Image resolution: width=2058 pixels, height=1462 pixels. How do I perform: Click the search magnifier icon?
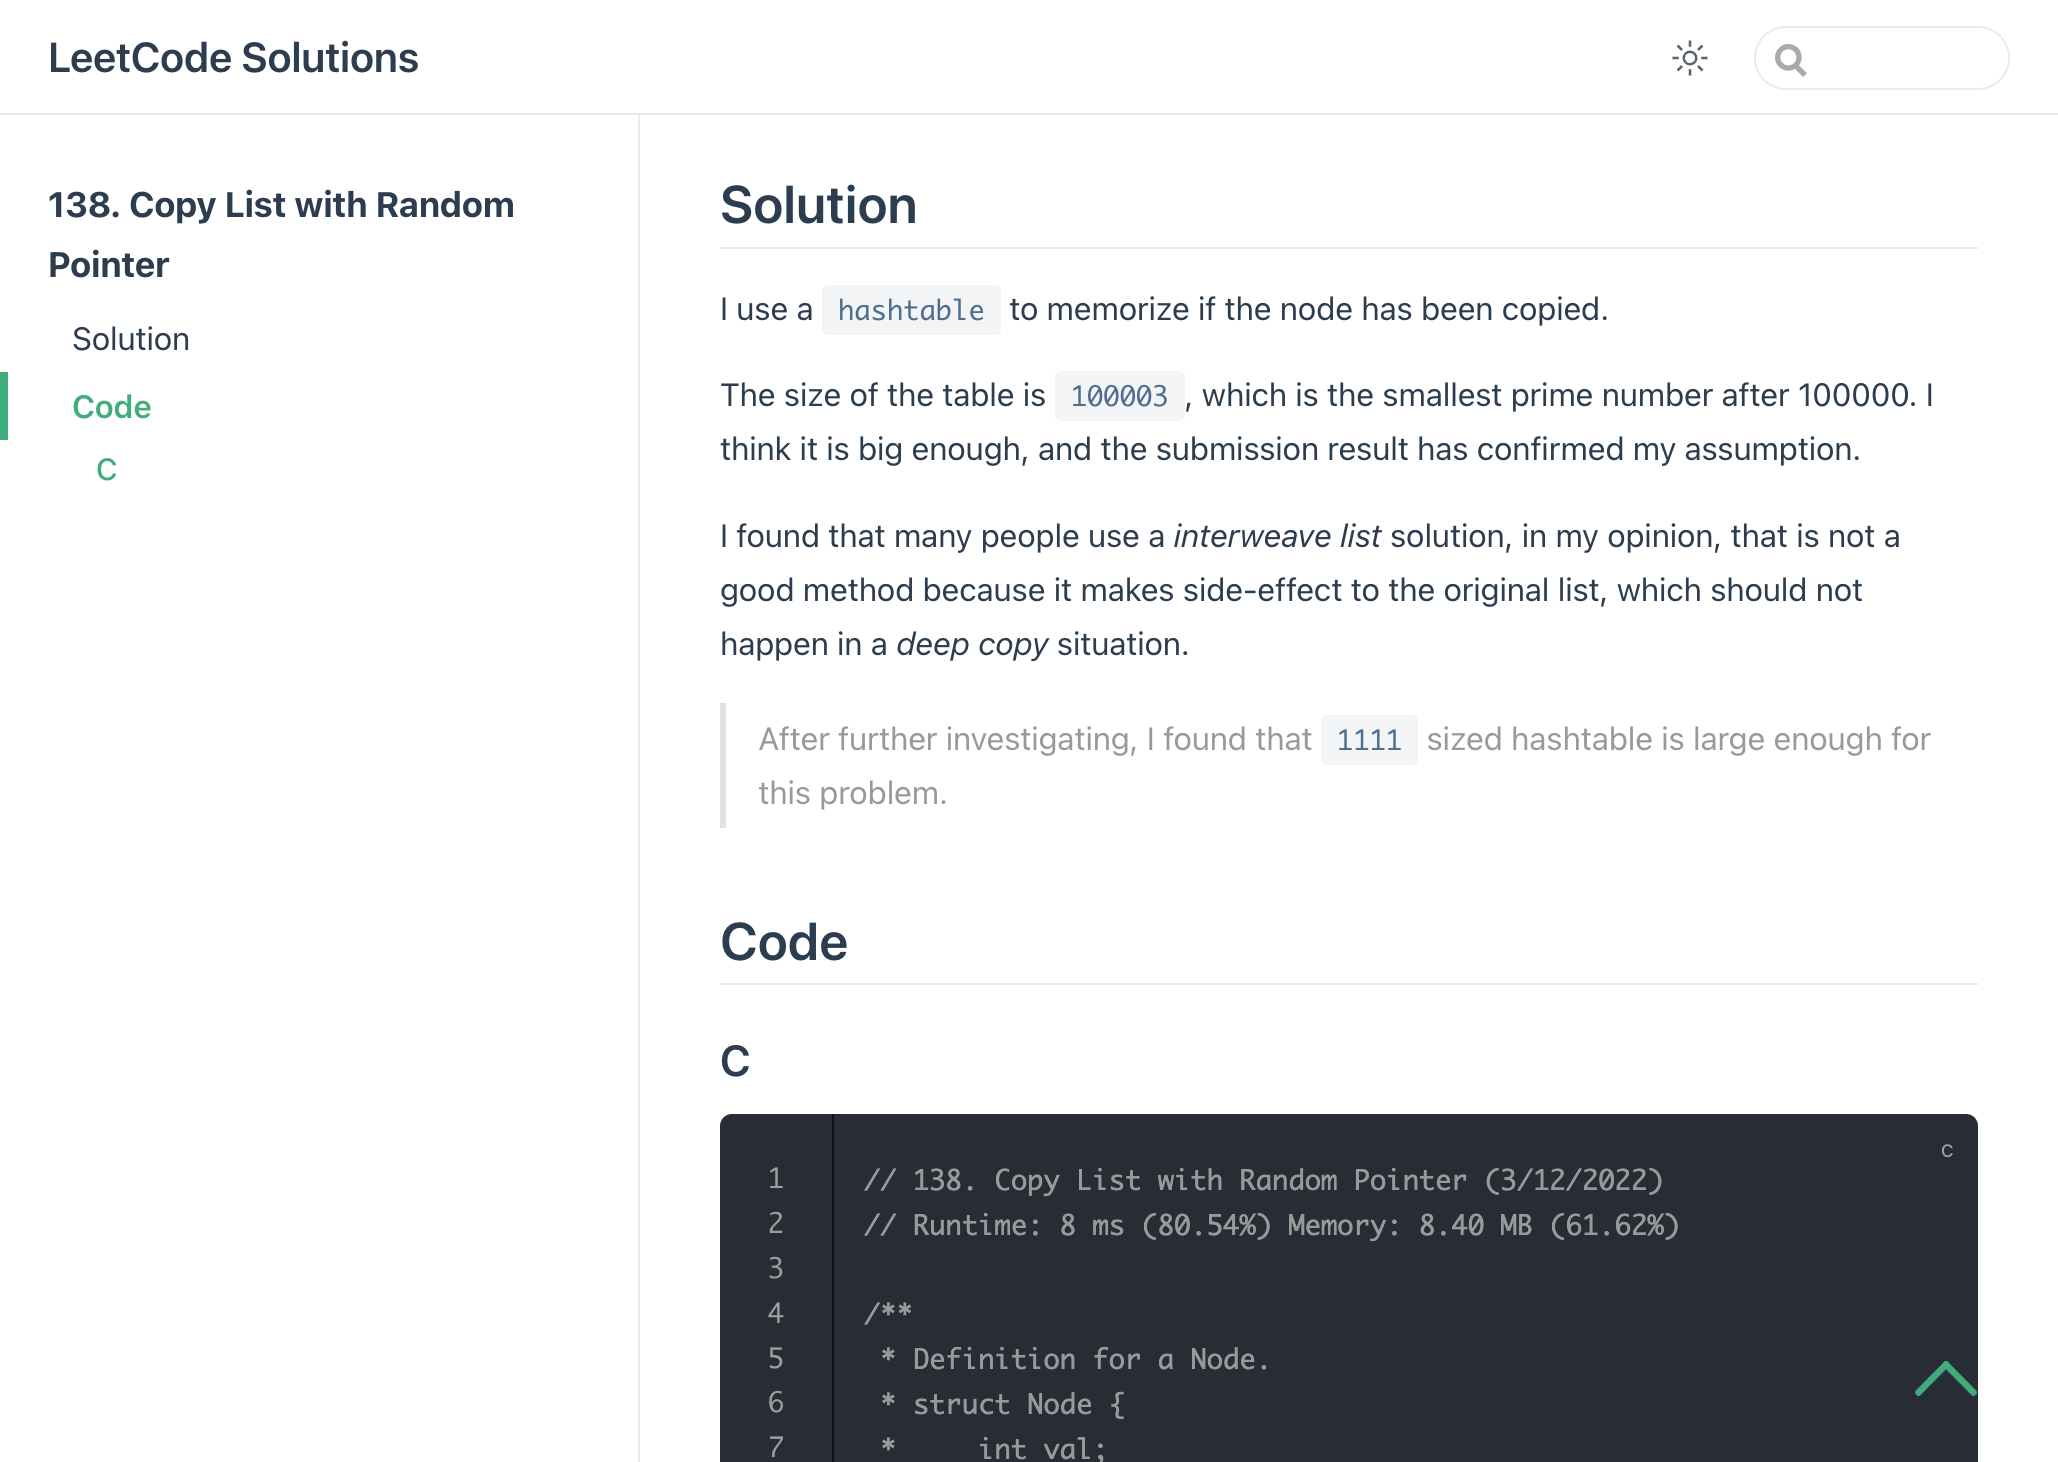[1790, 60]
